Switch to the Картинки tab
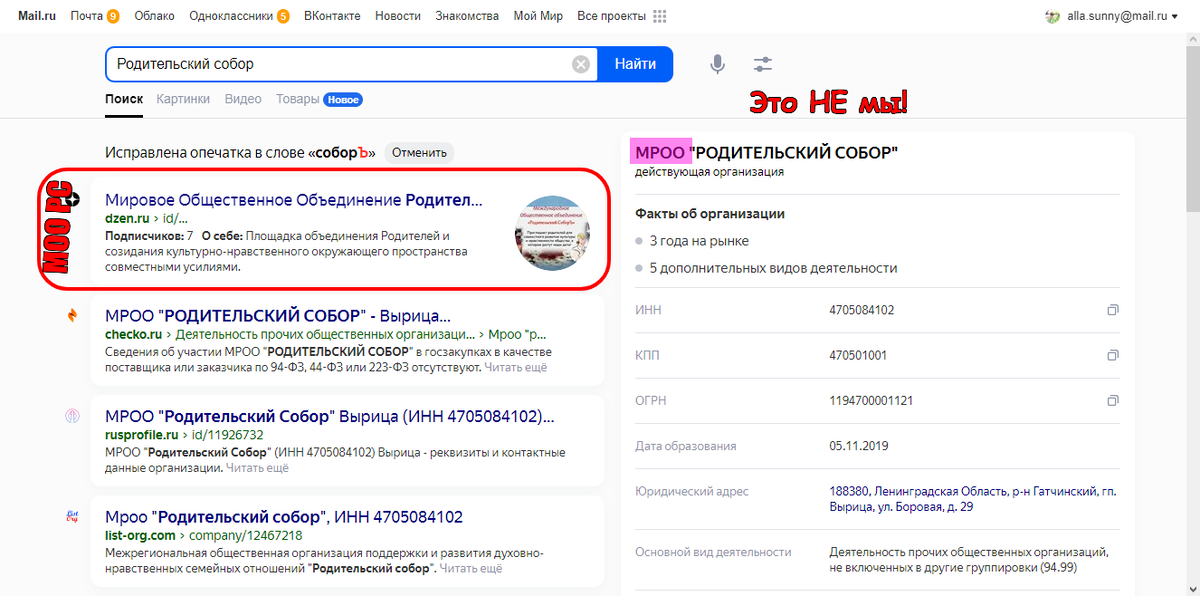The image size is (1200, 596). point(183,99)
